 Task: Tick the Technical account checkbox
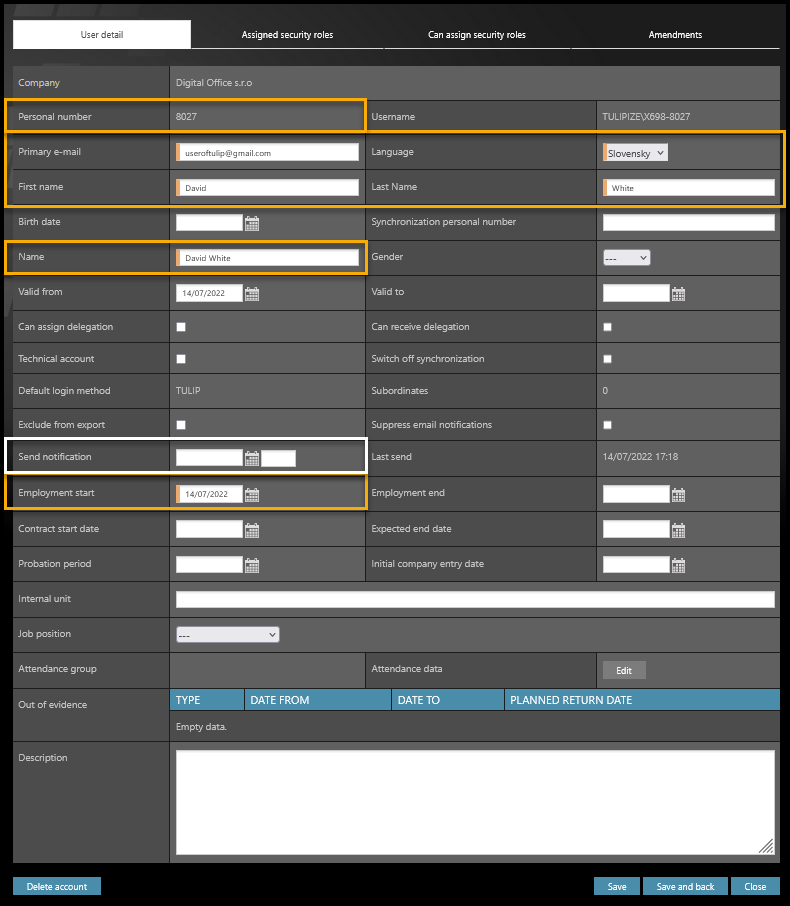tap(181, 359)
